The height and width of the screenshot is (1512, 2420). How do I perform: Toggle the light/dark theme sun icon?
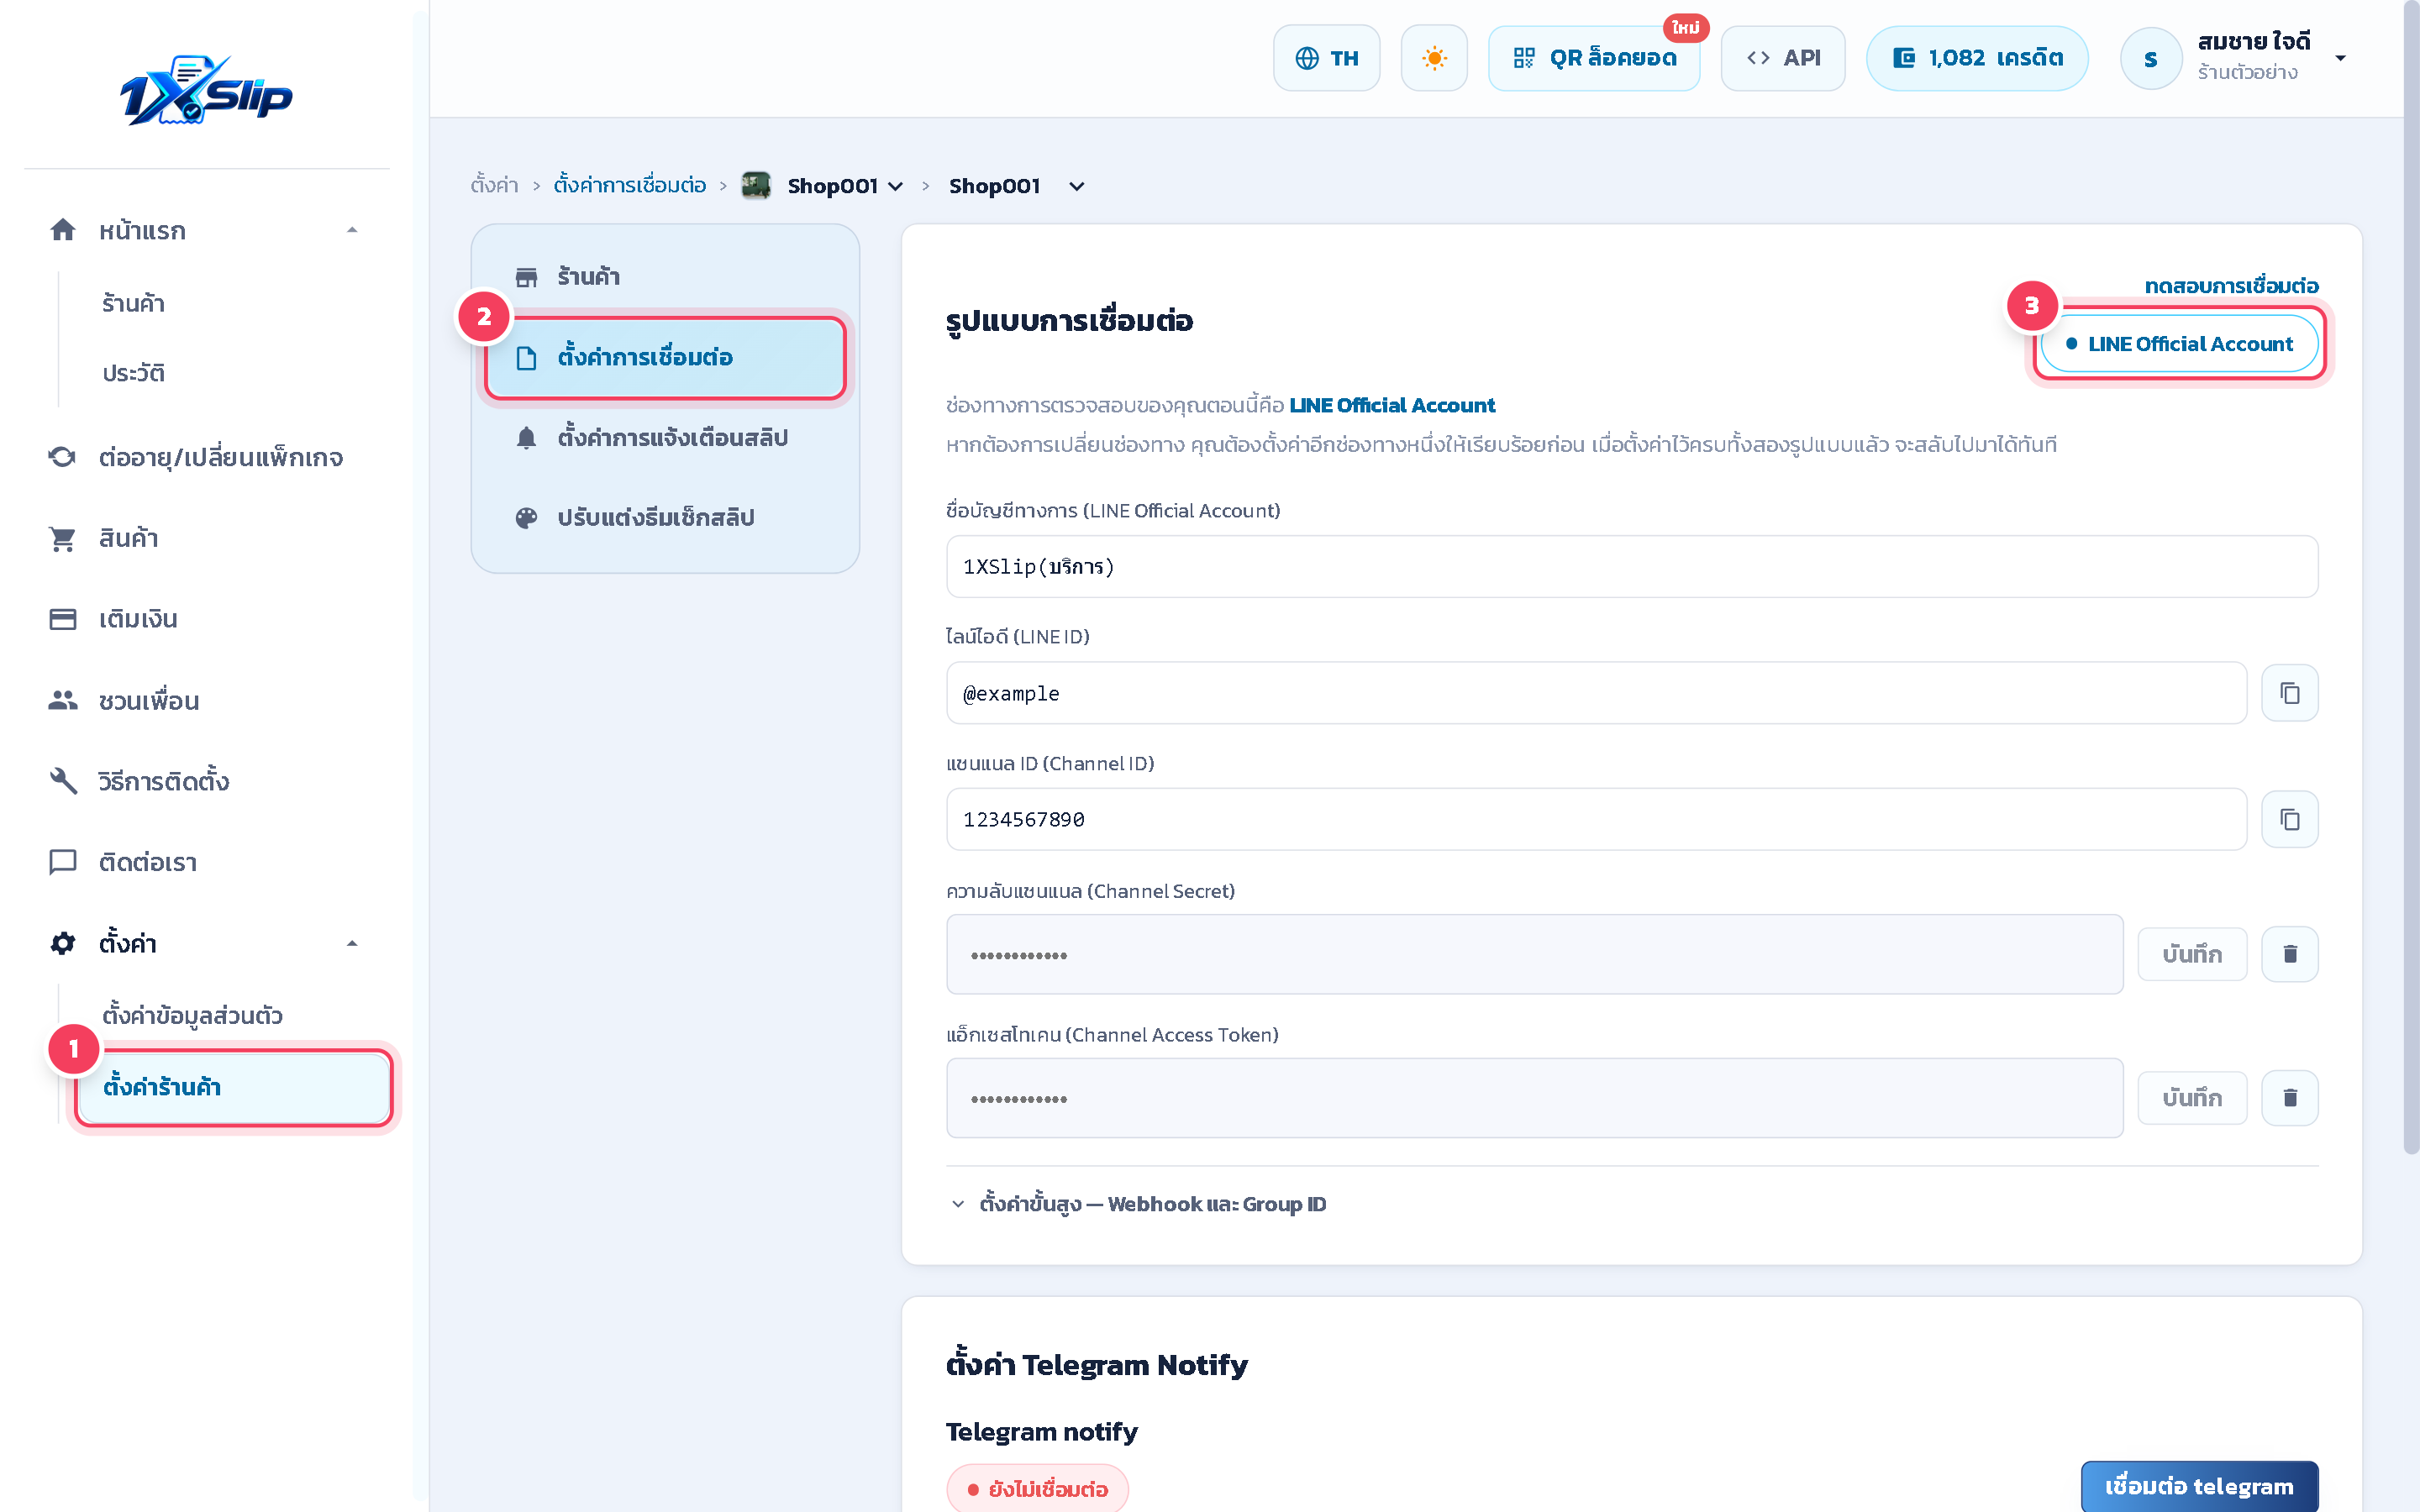(1434, 58)
